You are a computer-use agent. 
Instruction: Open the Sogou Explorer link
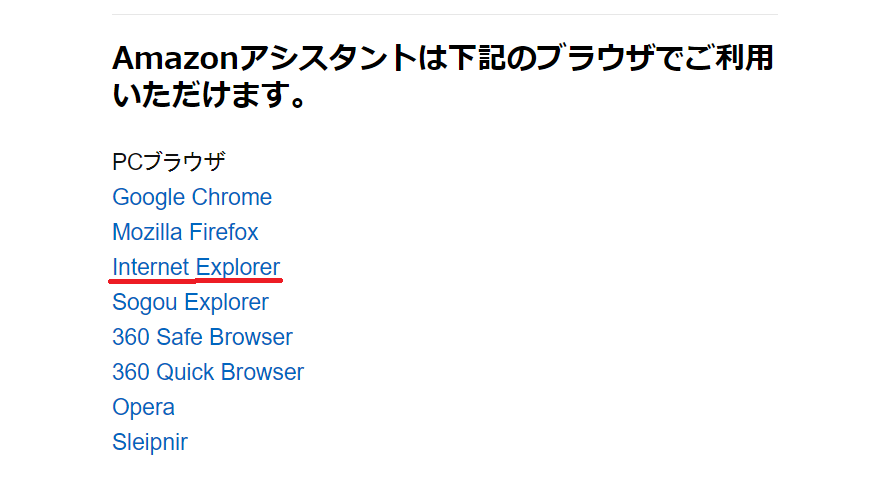coord(190,302)
